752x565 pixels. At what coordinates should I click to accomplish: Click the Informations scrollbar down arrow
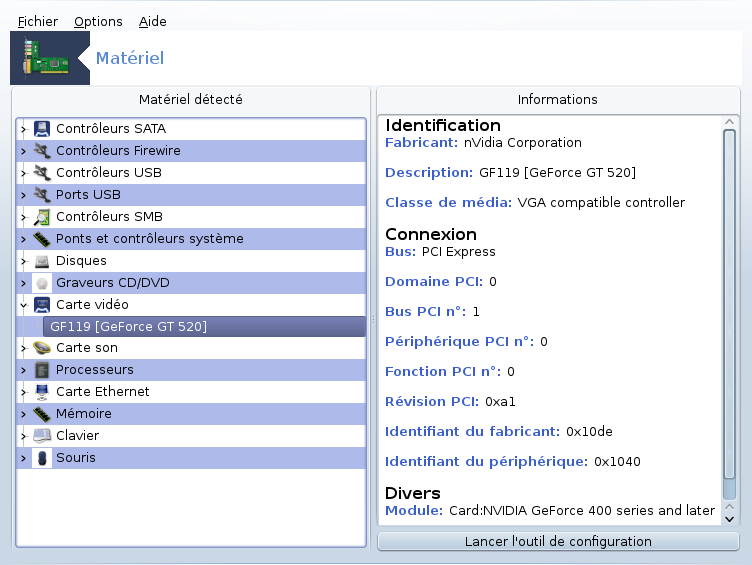730,518
